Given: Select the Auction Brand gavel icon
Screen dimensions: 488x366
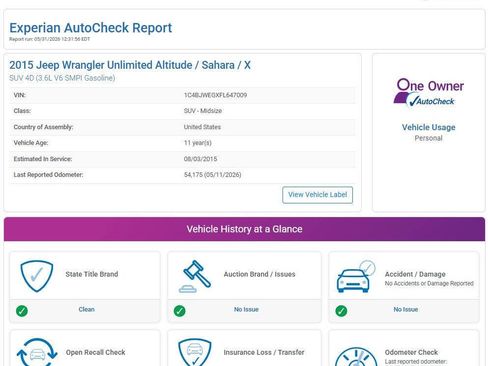Looking at the screenshot, I should coord(195,276).
